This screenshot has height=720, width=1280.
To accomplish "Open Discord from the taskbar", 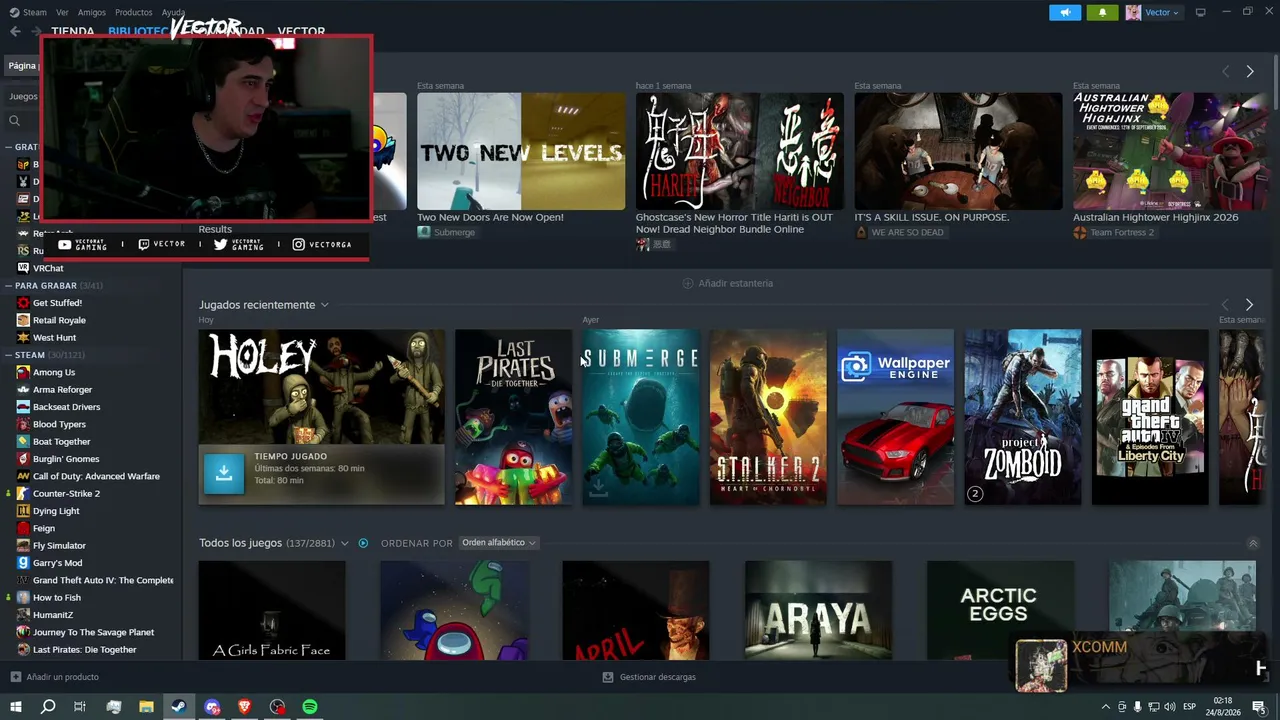I will pos(212,707).
